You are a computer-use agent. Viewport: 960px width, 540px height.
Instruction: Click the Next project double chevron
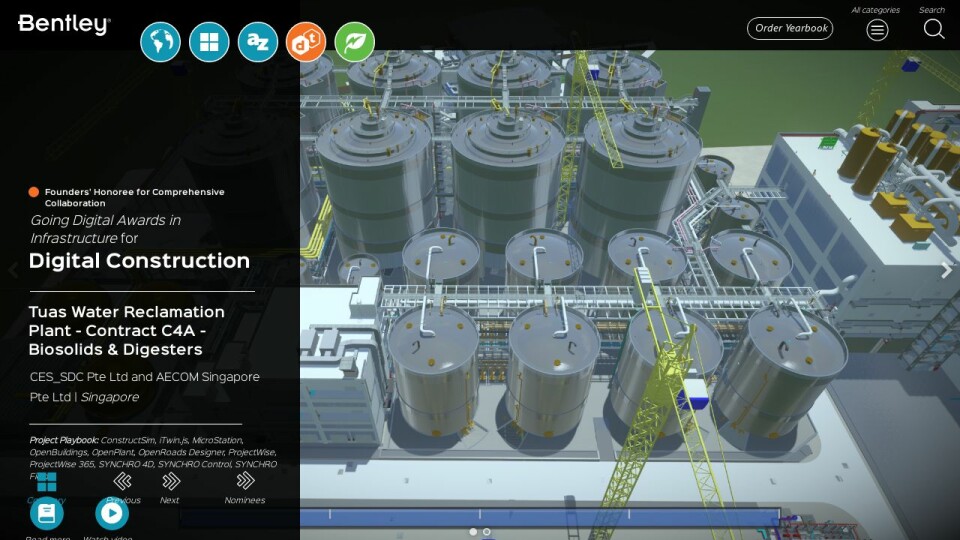pos(171,481)
